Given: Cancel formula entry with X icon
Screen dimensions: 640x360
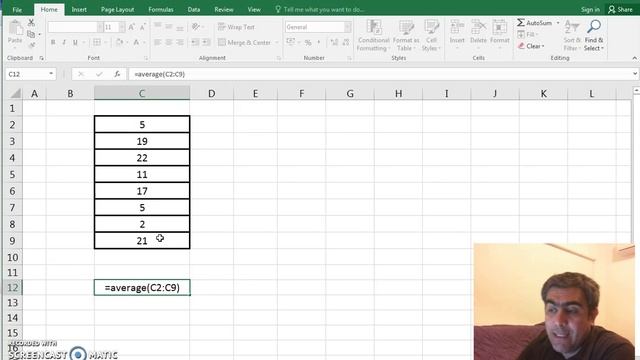Looking at the screenshot, I should [80, 74].
